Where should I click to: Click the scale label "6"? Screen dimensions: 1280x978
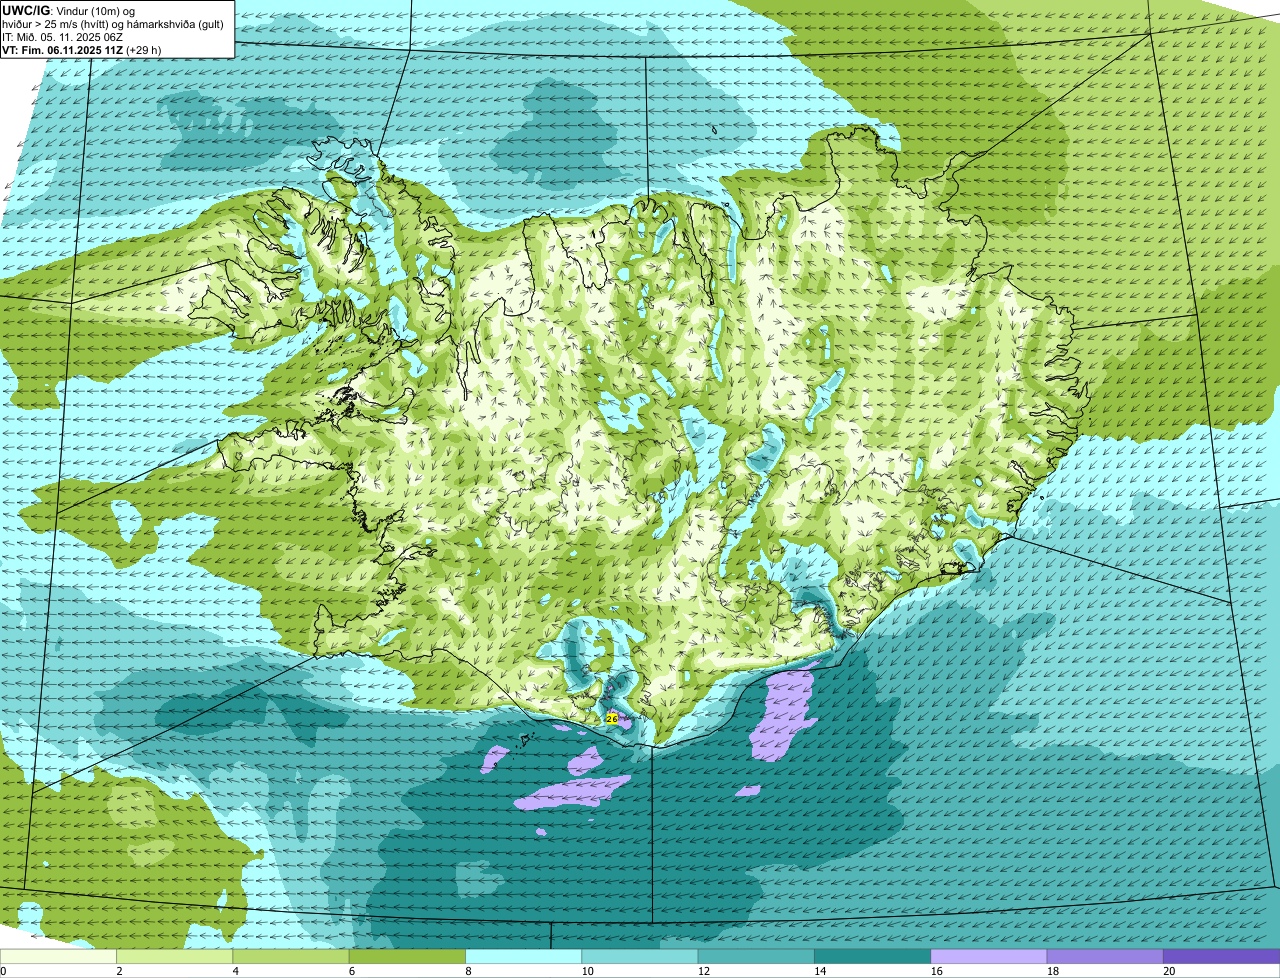tap(351, 971)
